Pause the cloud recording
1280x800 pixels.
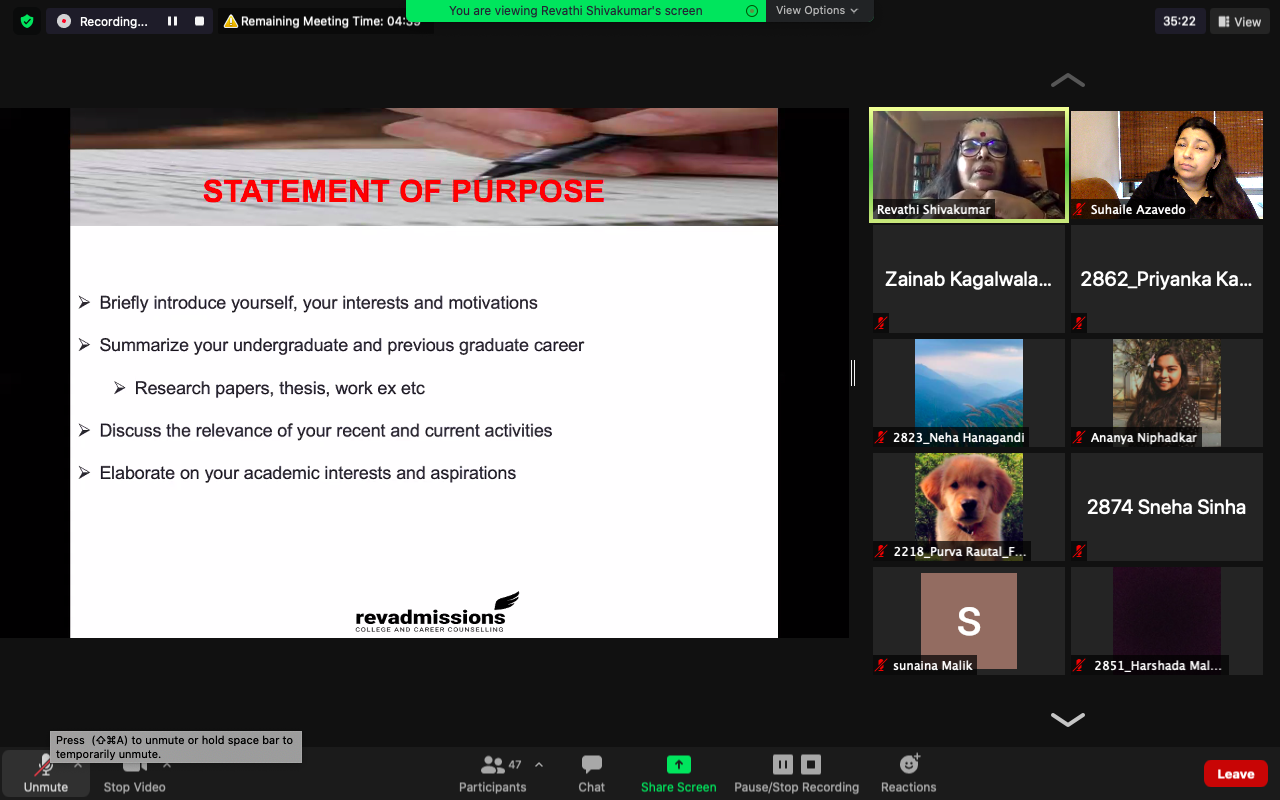tap(782, 763)
